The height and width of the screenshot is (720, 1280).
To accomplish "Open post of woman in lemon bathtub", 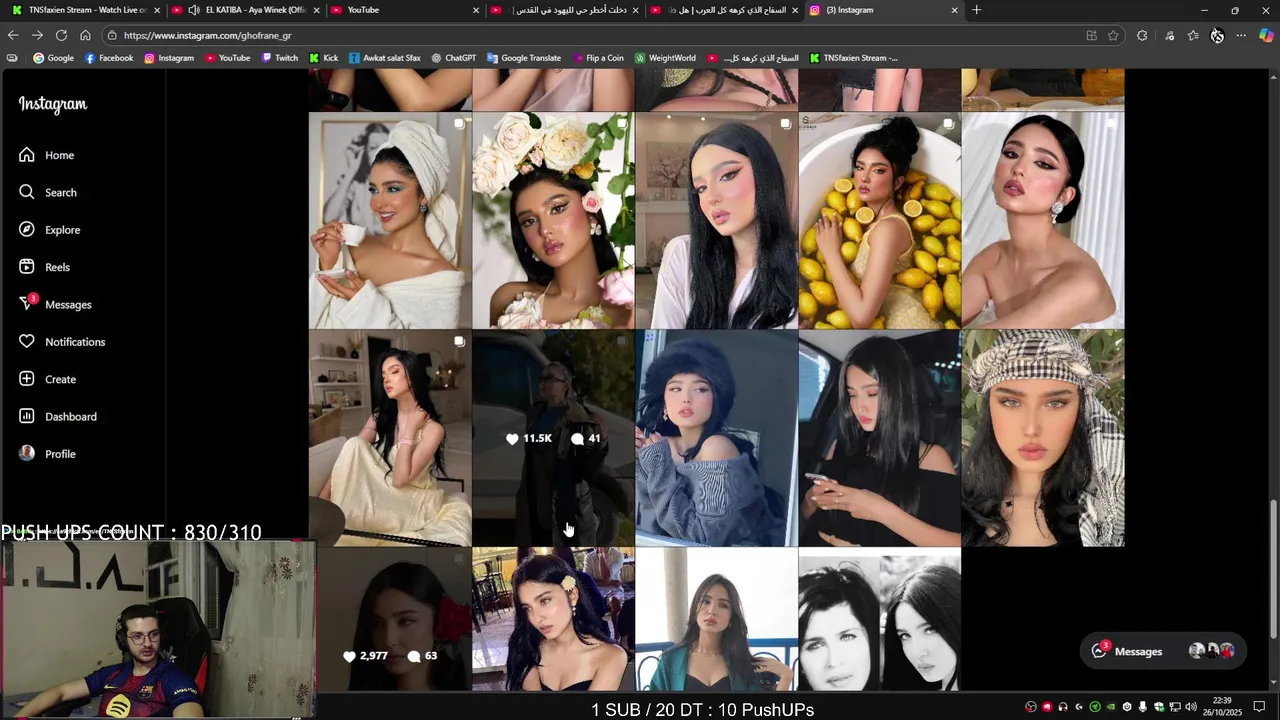I will coord(879,220).
